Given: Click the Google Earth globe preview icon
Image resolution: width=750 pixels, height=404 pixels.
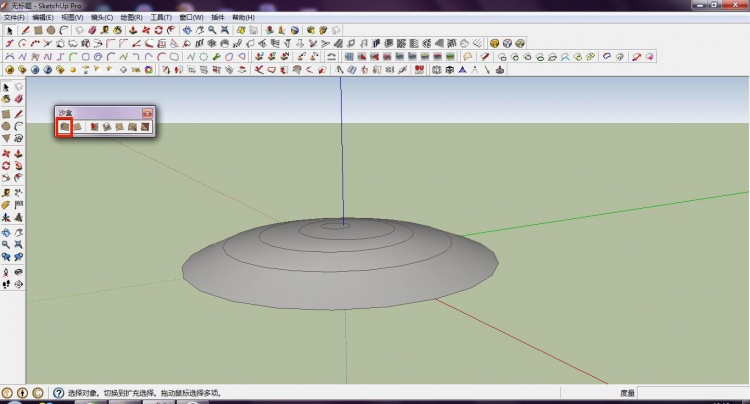Looking at the screenshot, I should point(295,30).
